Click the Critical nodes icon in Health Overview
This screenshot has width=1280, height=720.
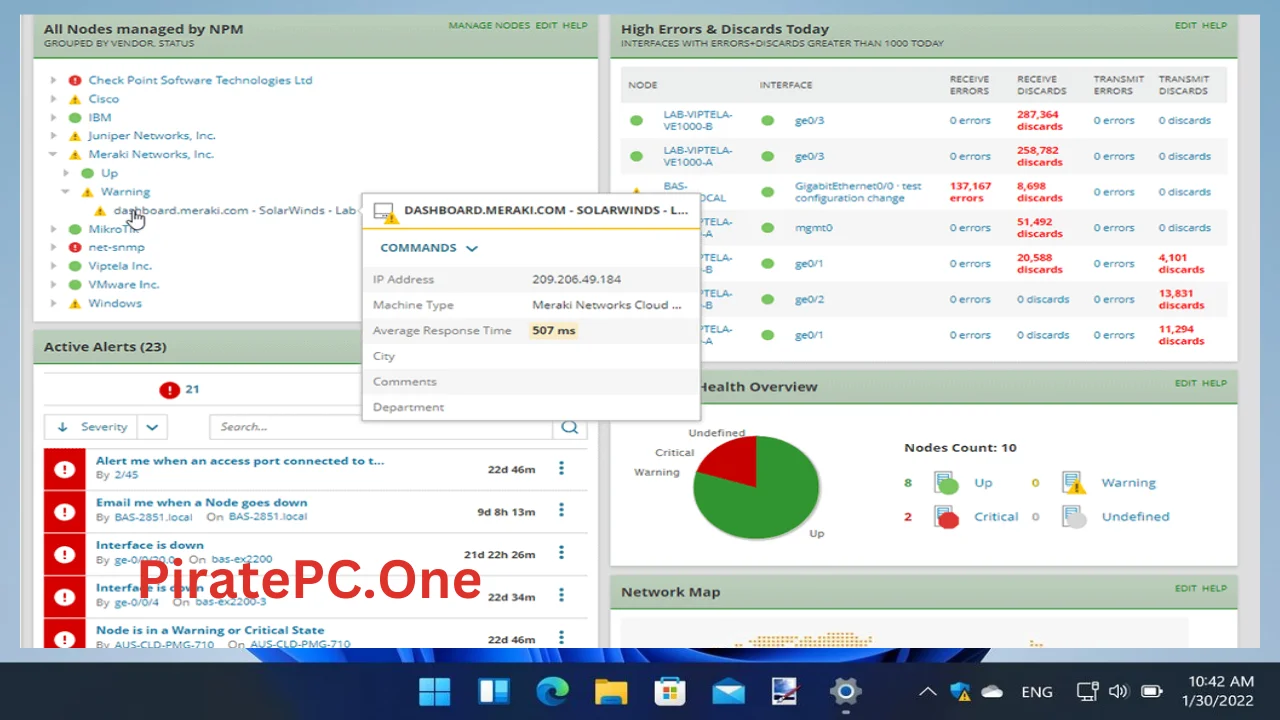tap(945, 517)
